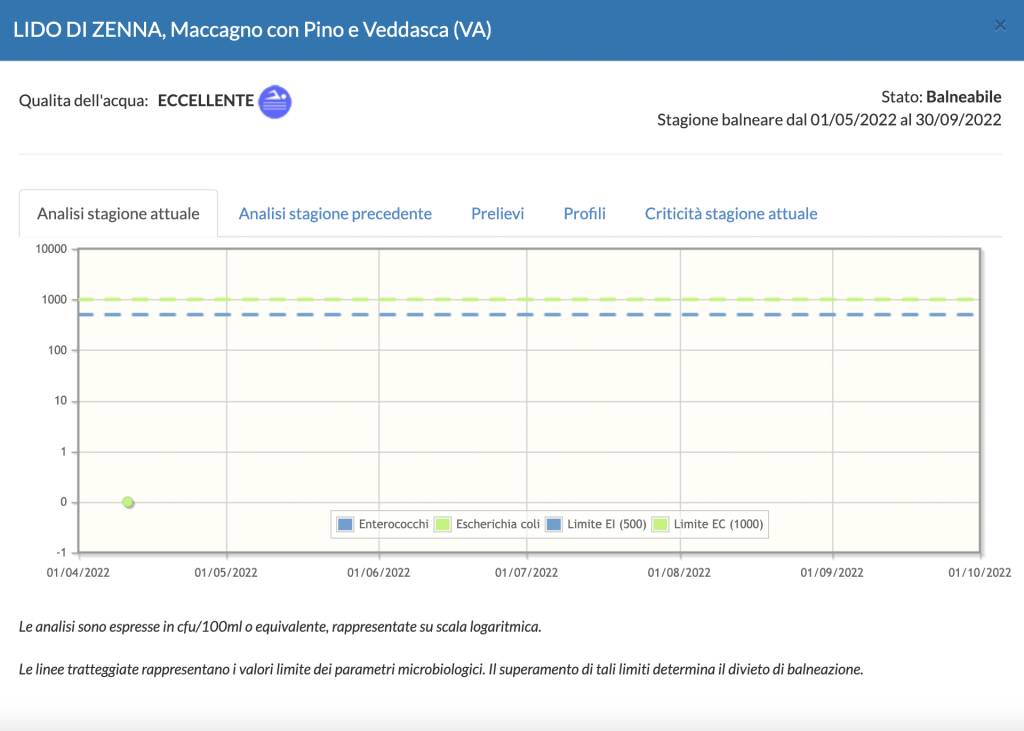The image size is (1024, 731).
Task: Click the 01/07/2022 x-axis date label
Action: pos(528,573)
